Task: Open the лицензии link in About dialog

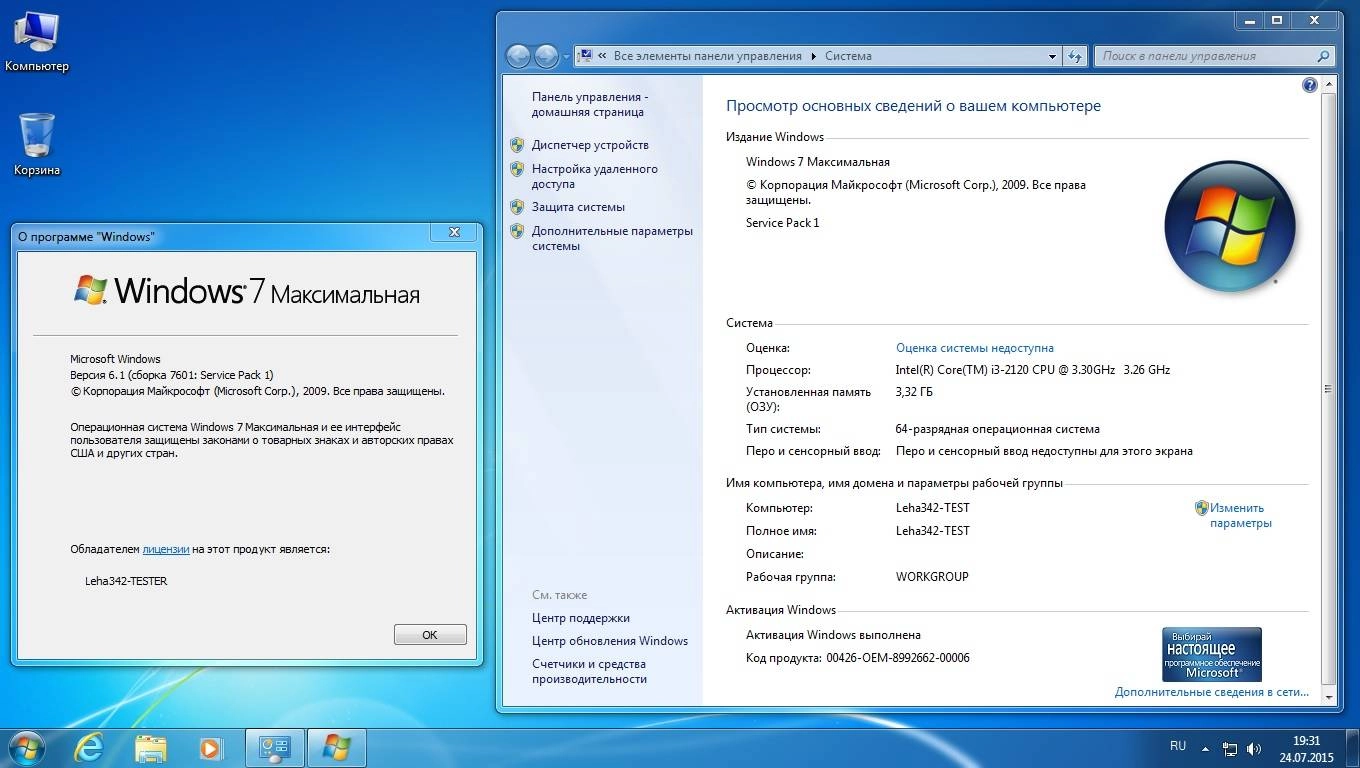Action: pos(166,549)
